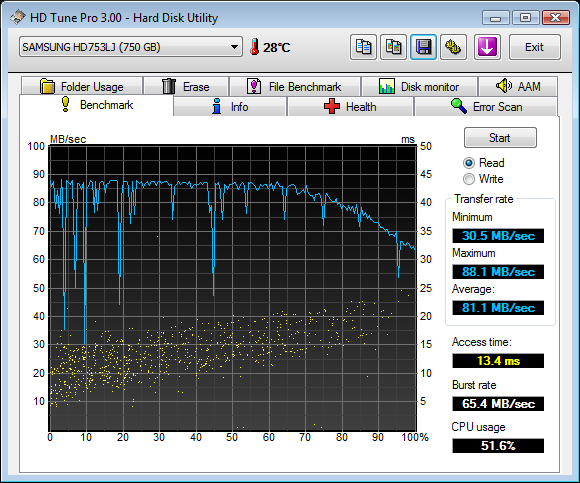Click the Exit button
Viewport: 580px width, 483px height.
point(535,47)
